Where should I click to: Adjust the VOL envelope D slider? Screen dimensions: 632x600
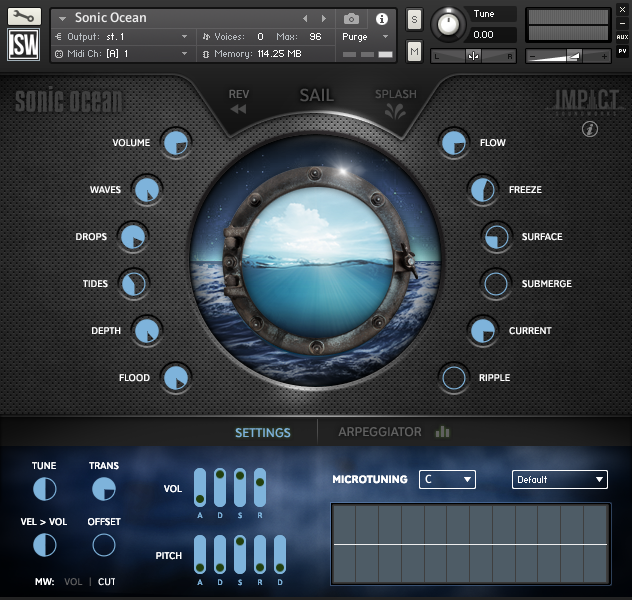click(220, 487)
